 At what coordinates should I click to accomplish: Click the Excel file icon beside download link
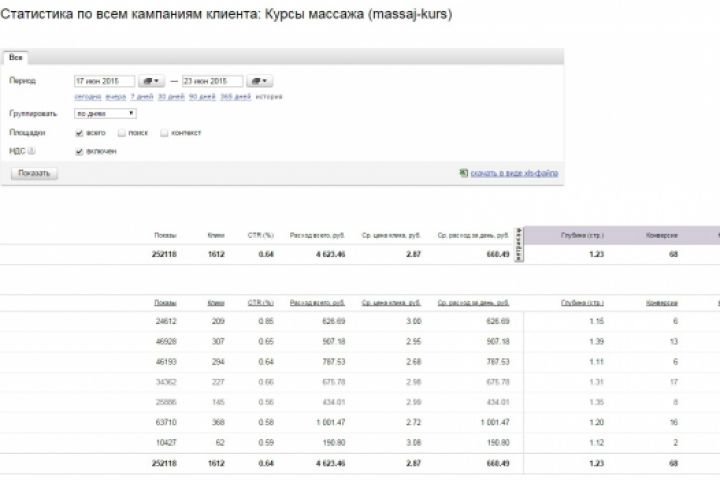463,173
